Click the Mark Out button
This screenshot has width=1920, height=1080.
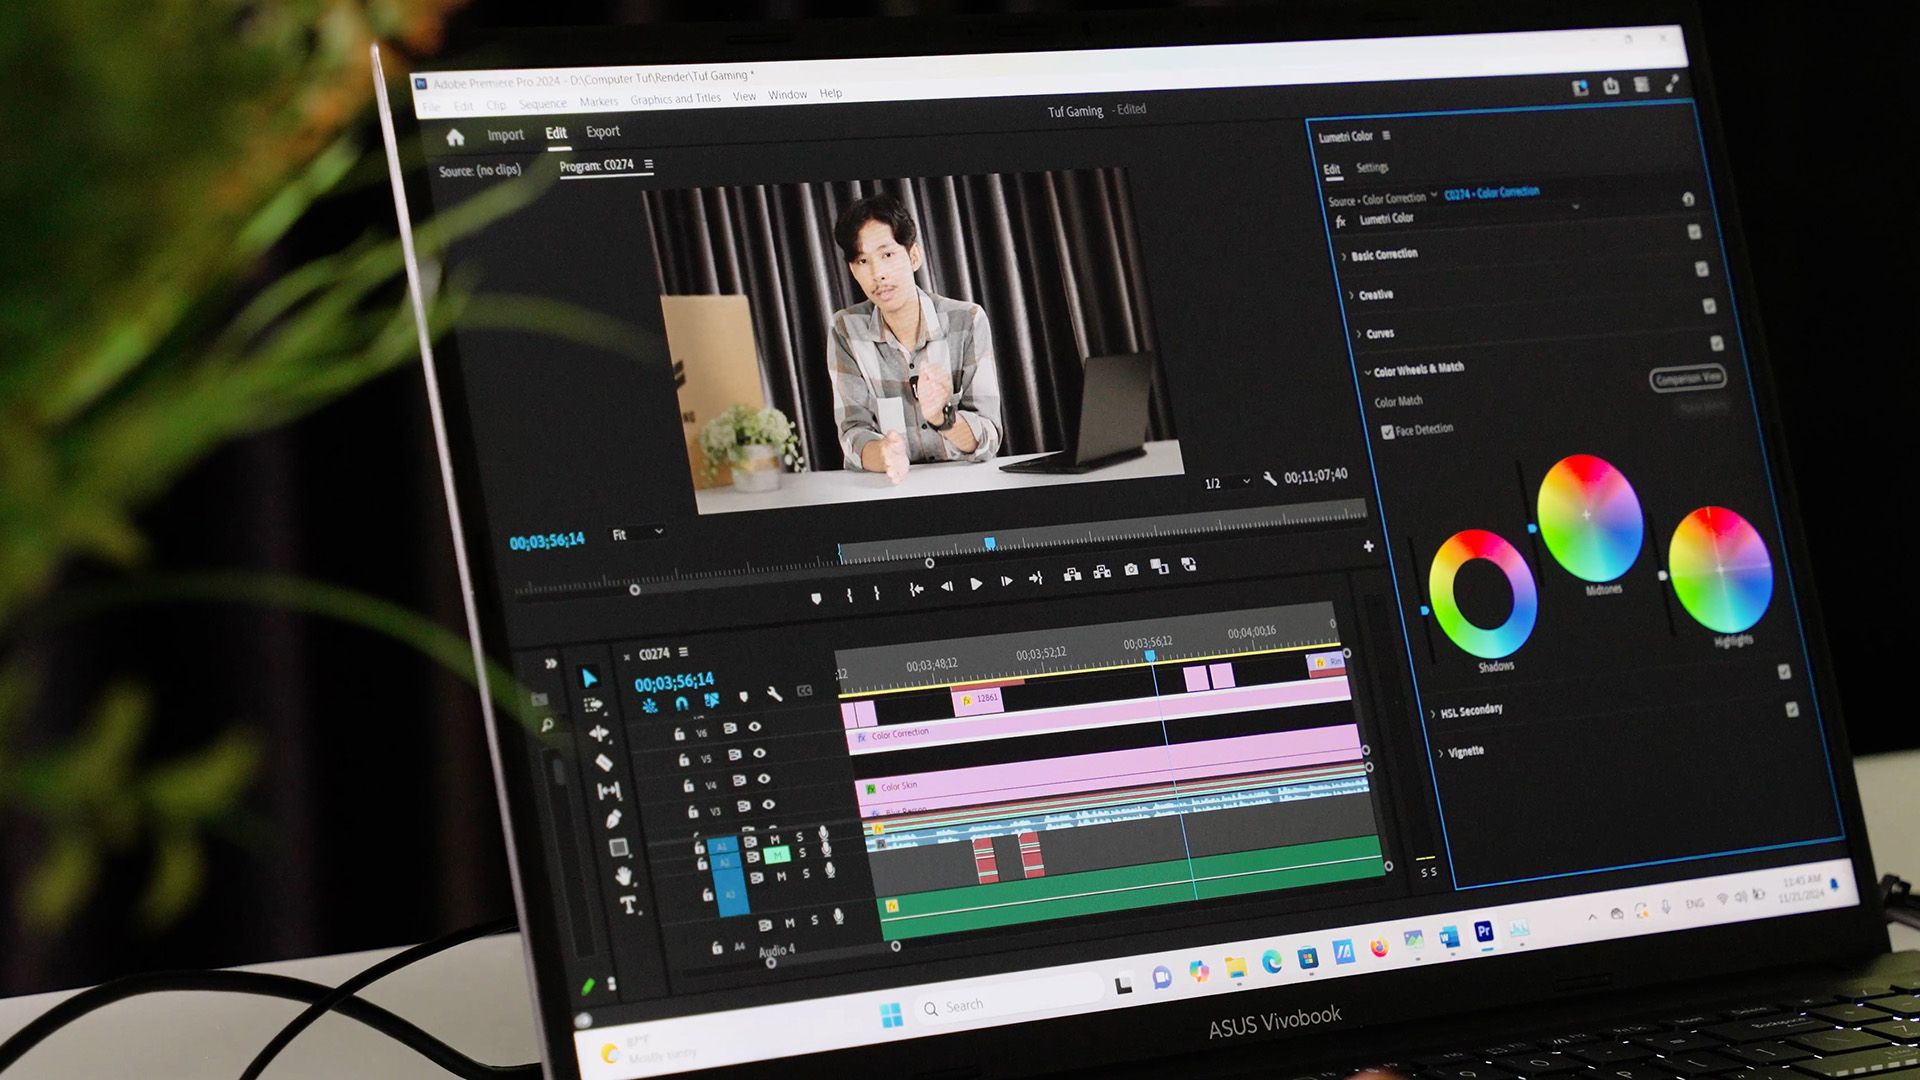click(876, 593)
